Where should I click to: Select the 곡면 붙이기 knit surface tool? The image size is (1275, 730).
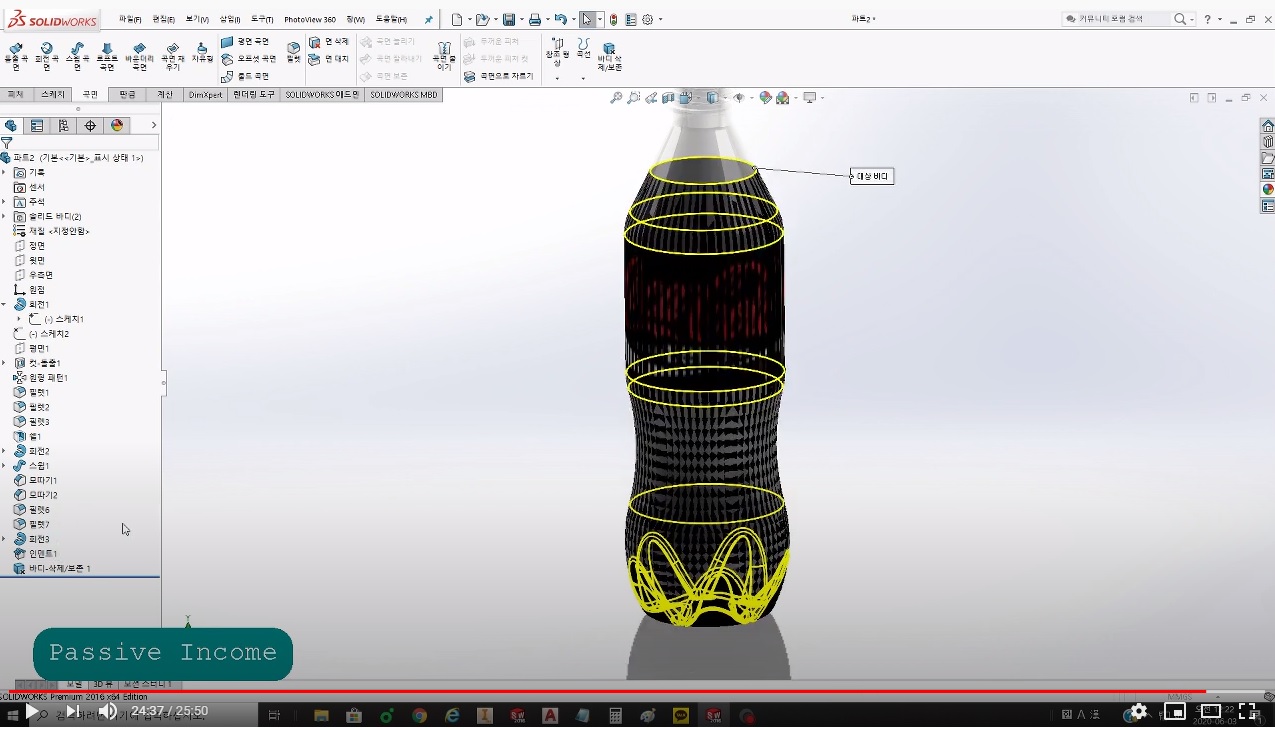[x=443, y=56]
